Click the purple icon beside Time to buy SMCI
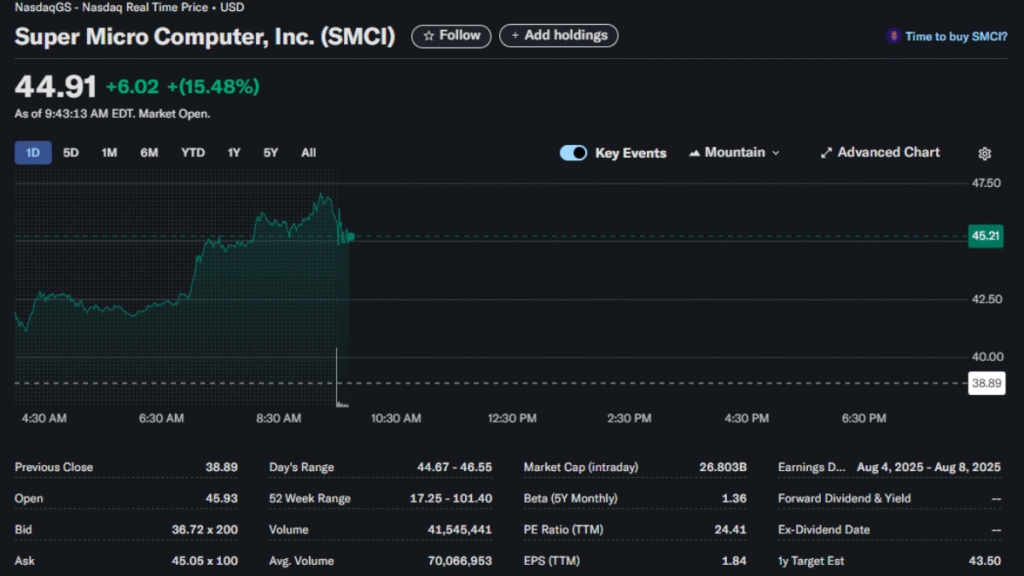This screenshot has height=576, width=1024. tap(893, 37)
